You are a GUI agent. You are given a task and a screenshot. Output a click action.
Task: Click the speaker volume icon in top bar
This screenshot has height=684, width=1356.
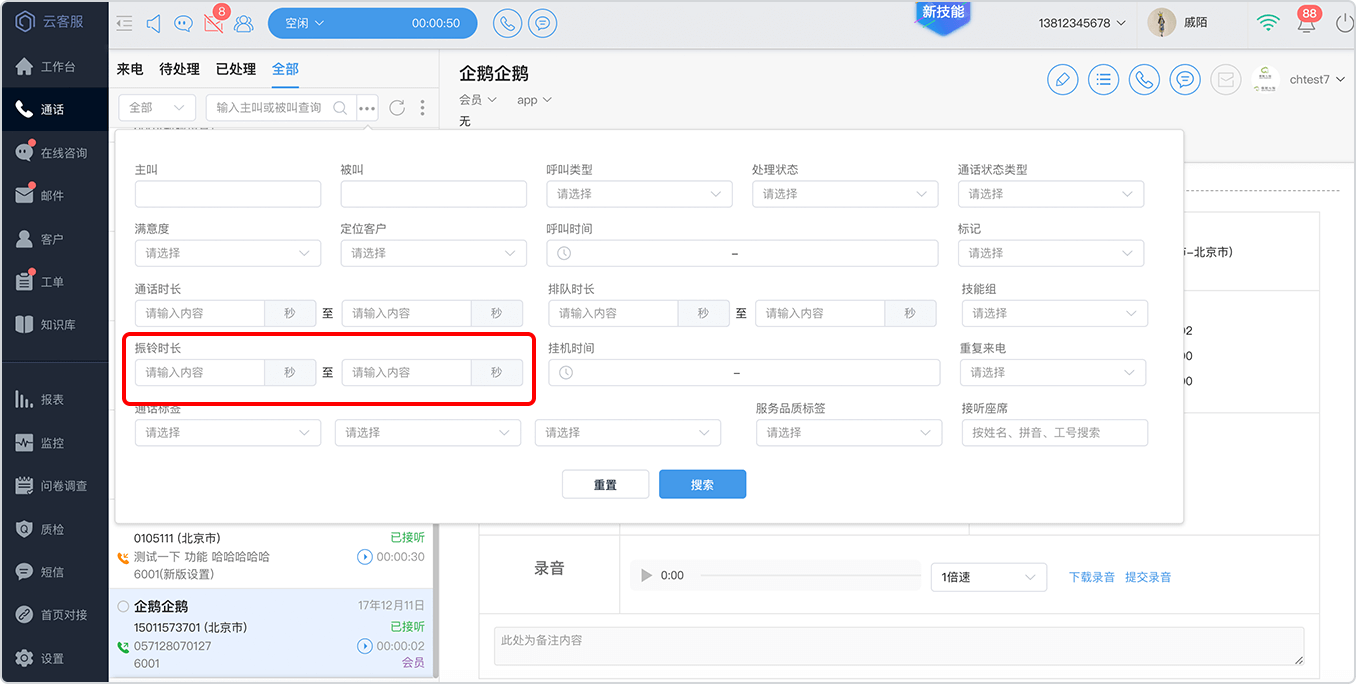click(x=154, y=23)
